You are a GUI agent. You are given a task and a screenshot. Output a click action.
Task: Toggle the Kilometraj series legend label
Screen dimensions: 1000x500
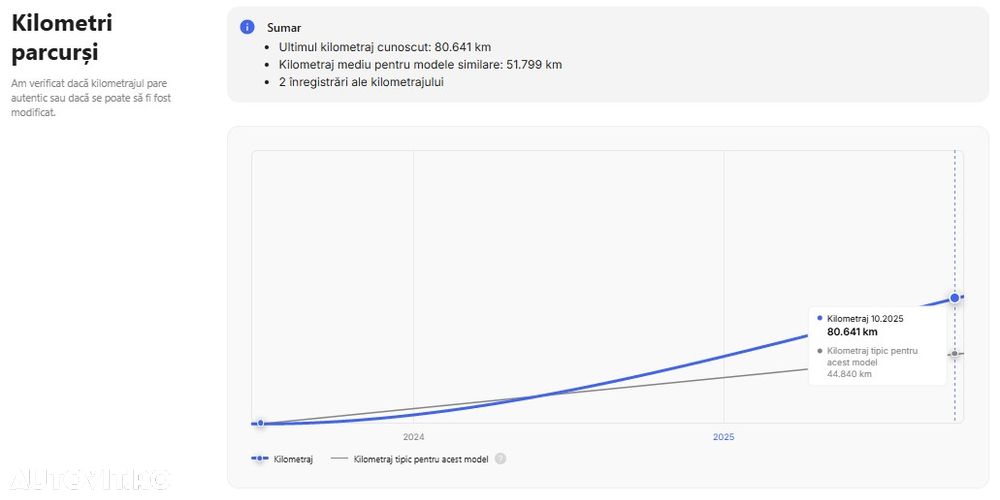[293, 459]
